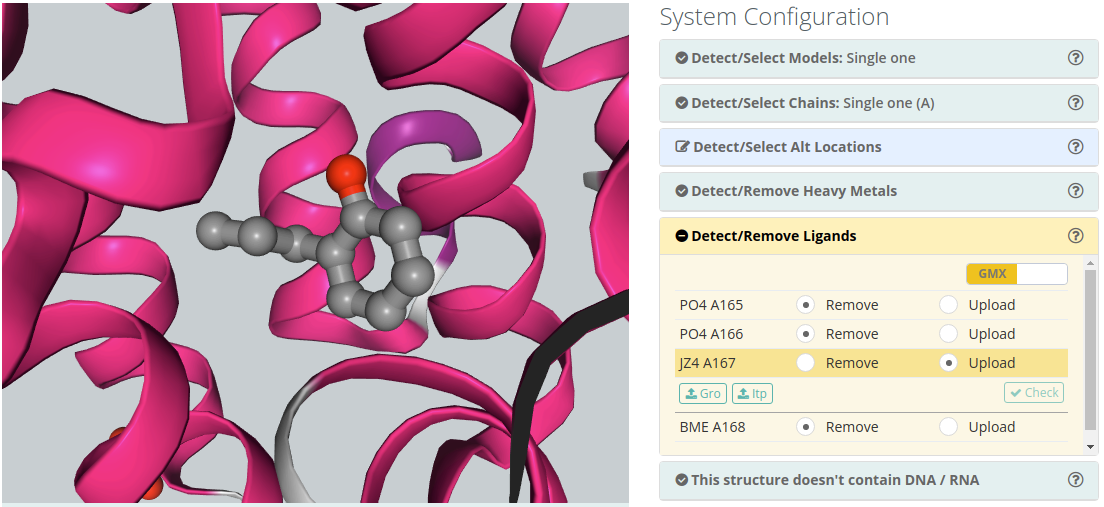Click help icon for Detect/Select Chains
Viewport: 1104px width, 507px height.
[1075, 102]
